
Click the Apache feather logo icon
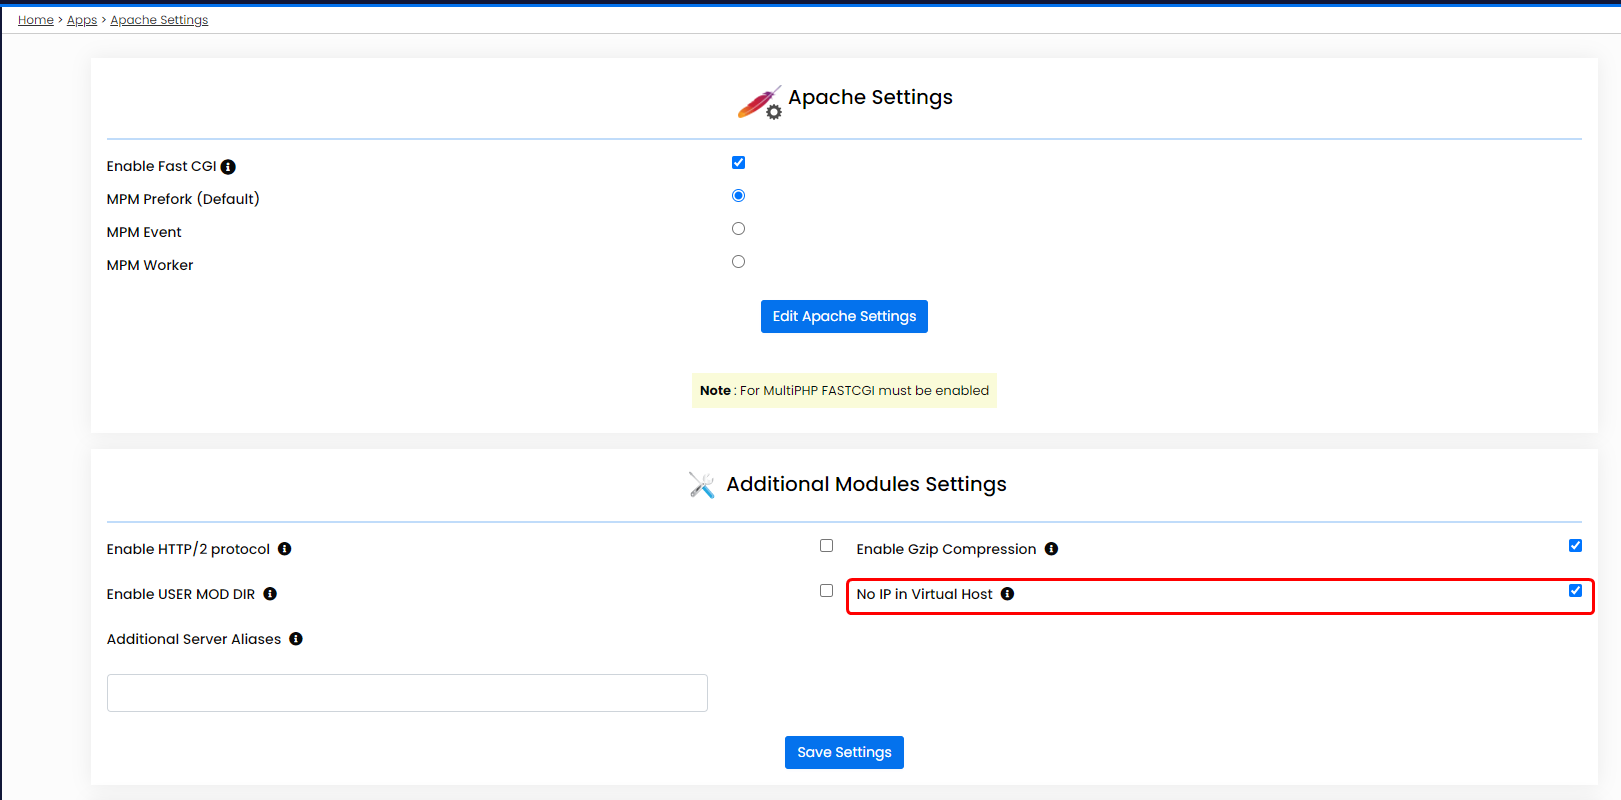760,102
